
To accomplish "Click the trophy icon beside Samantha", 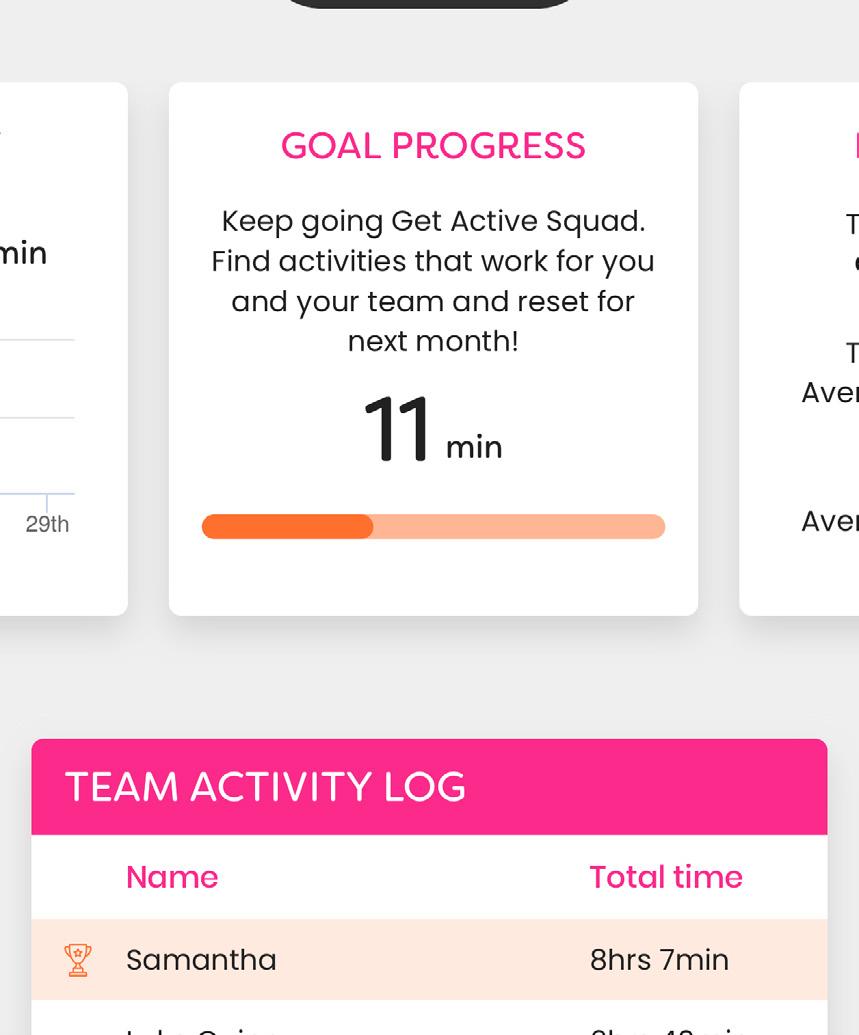I will [x=77, y=960].
